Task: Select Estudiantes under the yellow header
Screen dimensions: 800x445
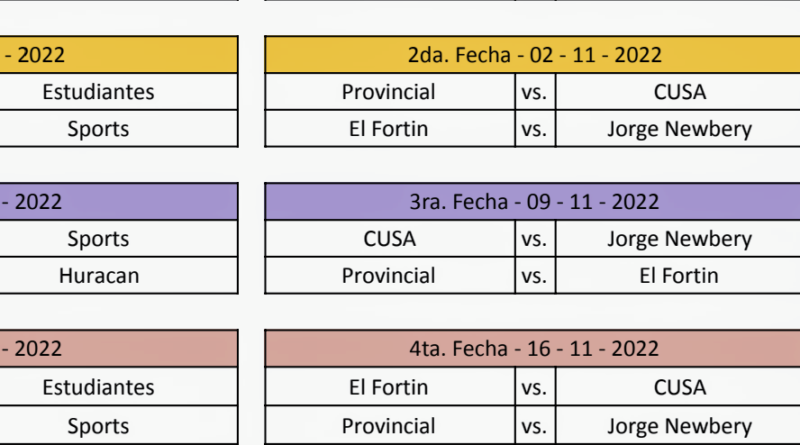Action: click(98, 92)
